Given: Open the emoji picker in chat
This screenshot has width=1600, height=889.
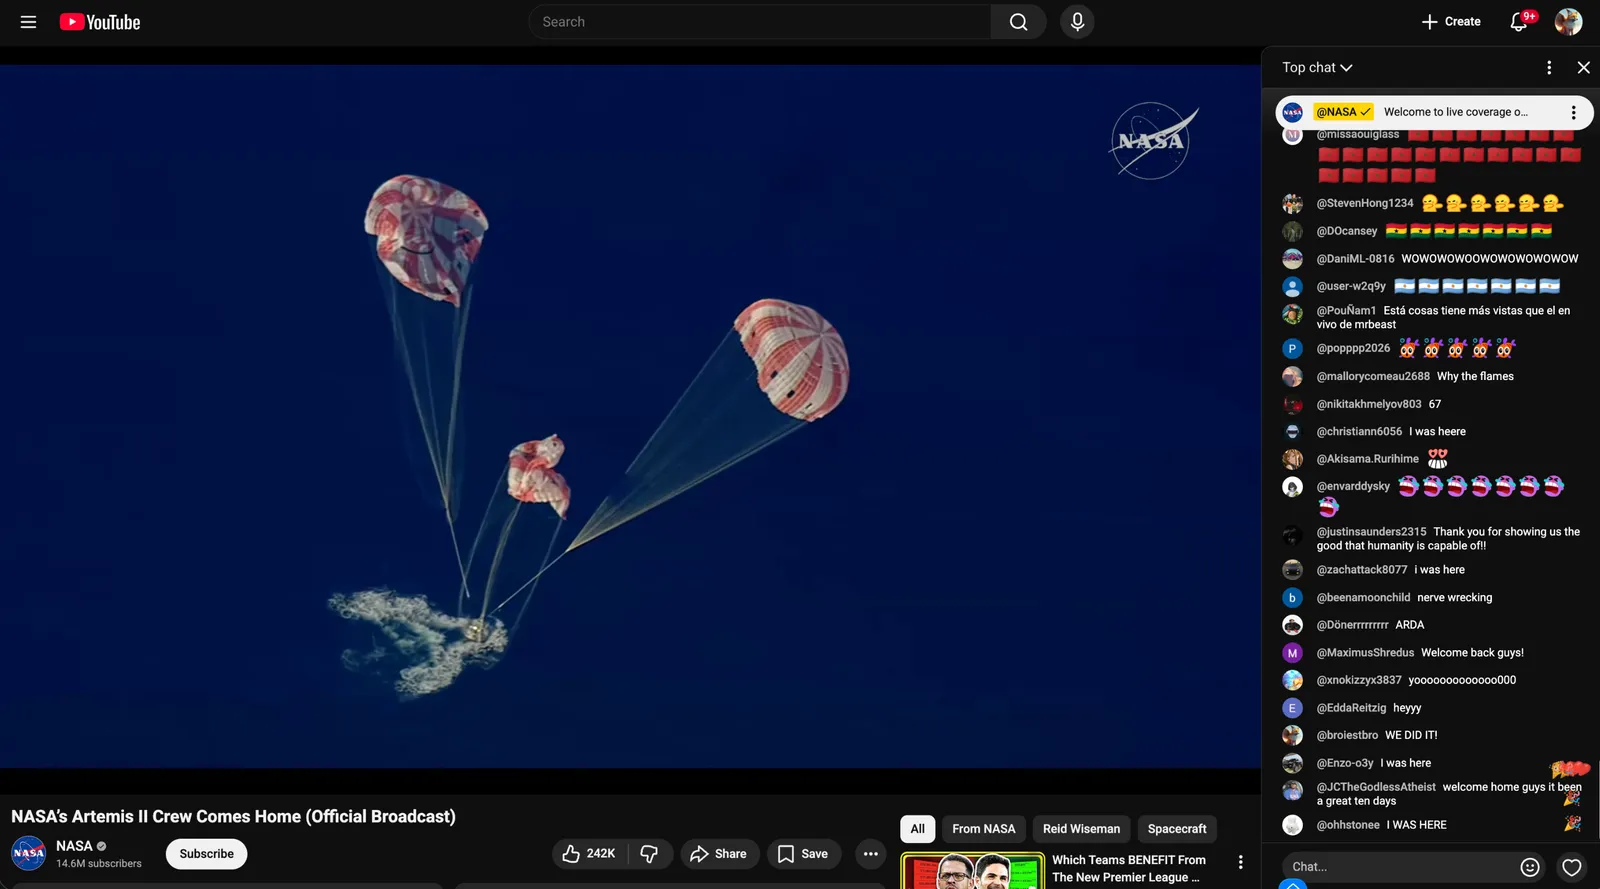Looking at the screenshot, I should 1530,867.
